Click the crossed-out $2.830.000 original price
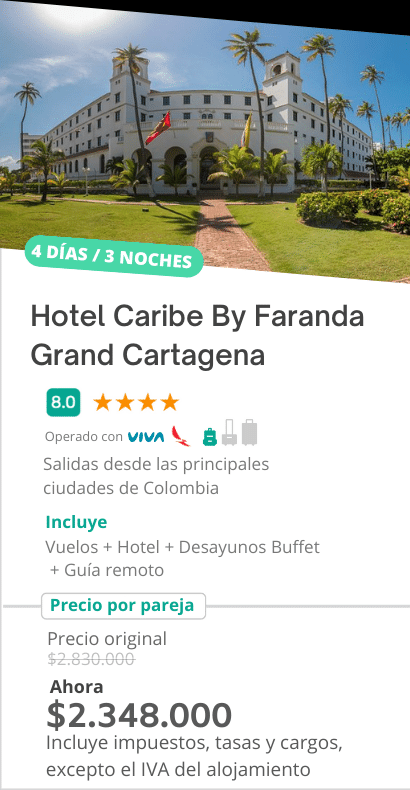This screenshot has height=790, width=410. (91, 659)
